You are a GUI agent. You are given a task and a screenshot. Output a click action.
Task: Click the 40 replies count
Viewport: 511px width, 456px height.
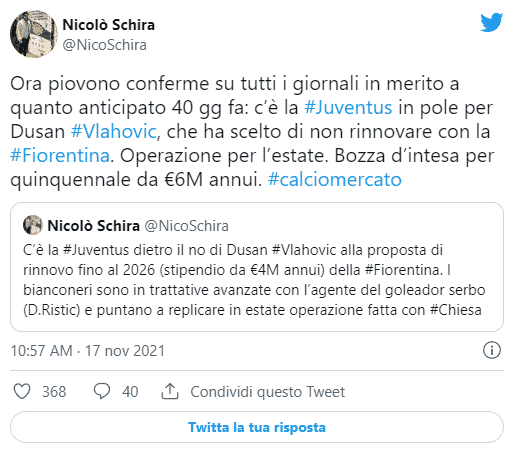point(130,392)
